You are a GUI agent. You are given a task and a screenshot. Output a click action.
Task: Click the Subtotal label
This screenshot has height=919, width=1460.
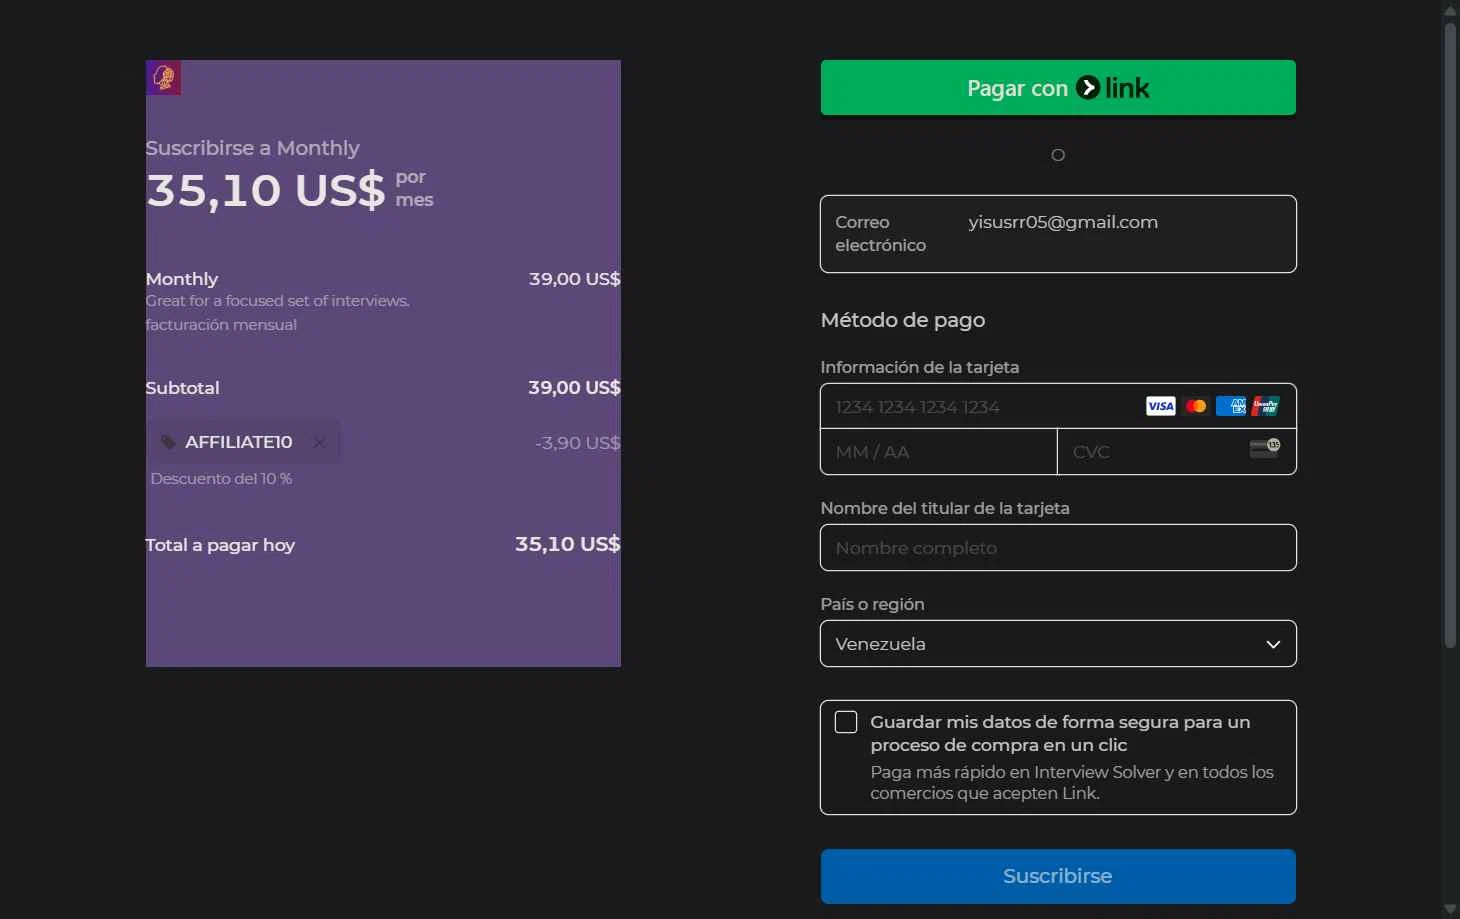pyautogui.click(x=182, y=388)
